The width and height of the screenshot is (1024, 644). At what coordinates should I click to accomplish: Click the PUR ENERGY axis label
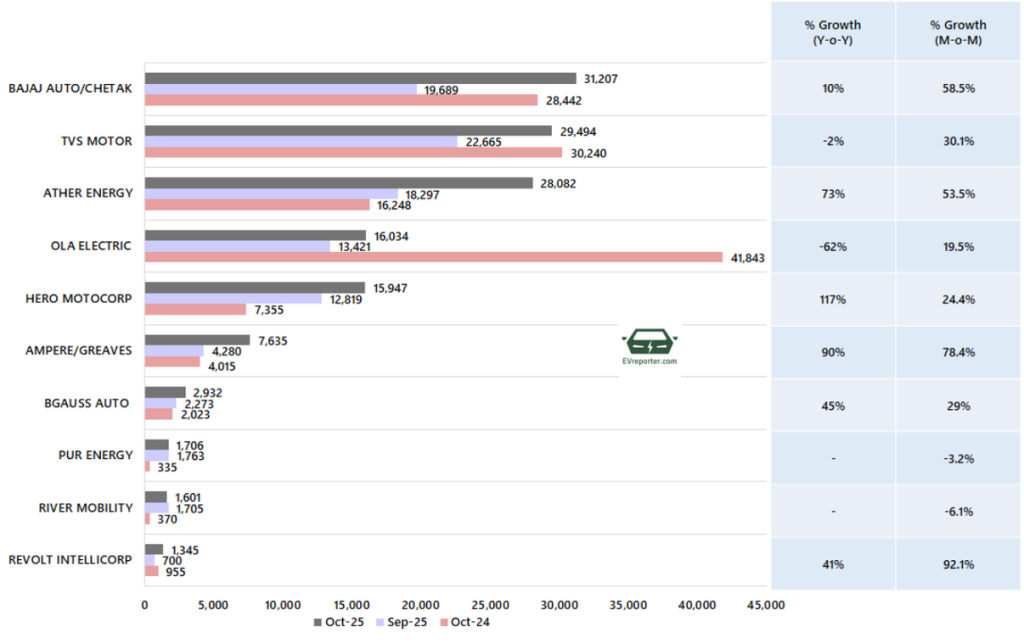pyautogui.click(x=96, y=455)
